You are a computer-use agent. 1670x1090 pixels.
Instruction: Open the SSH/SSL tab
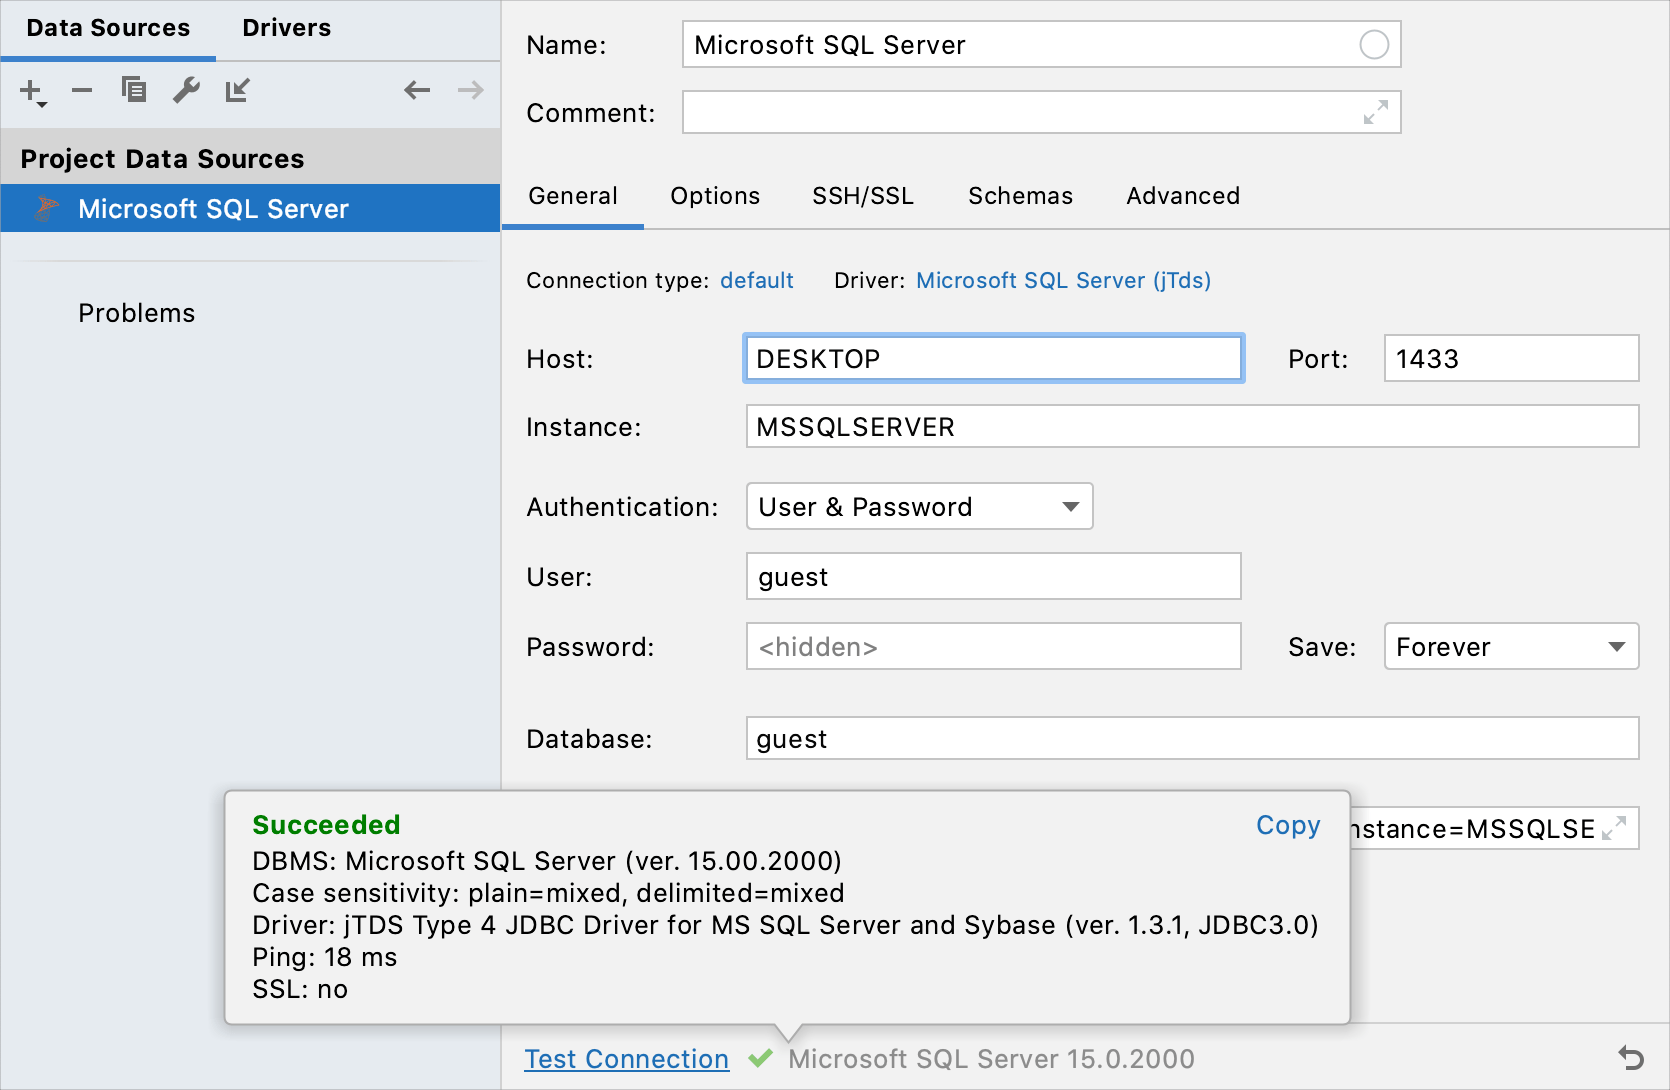pyautogui.click(x=863, y=196)
